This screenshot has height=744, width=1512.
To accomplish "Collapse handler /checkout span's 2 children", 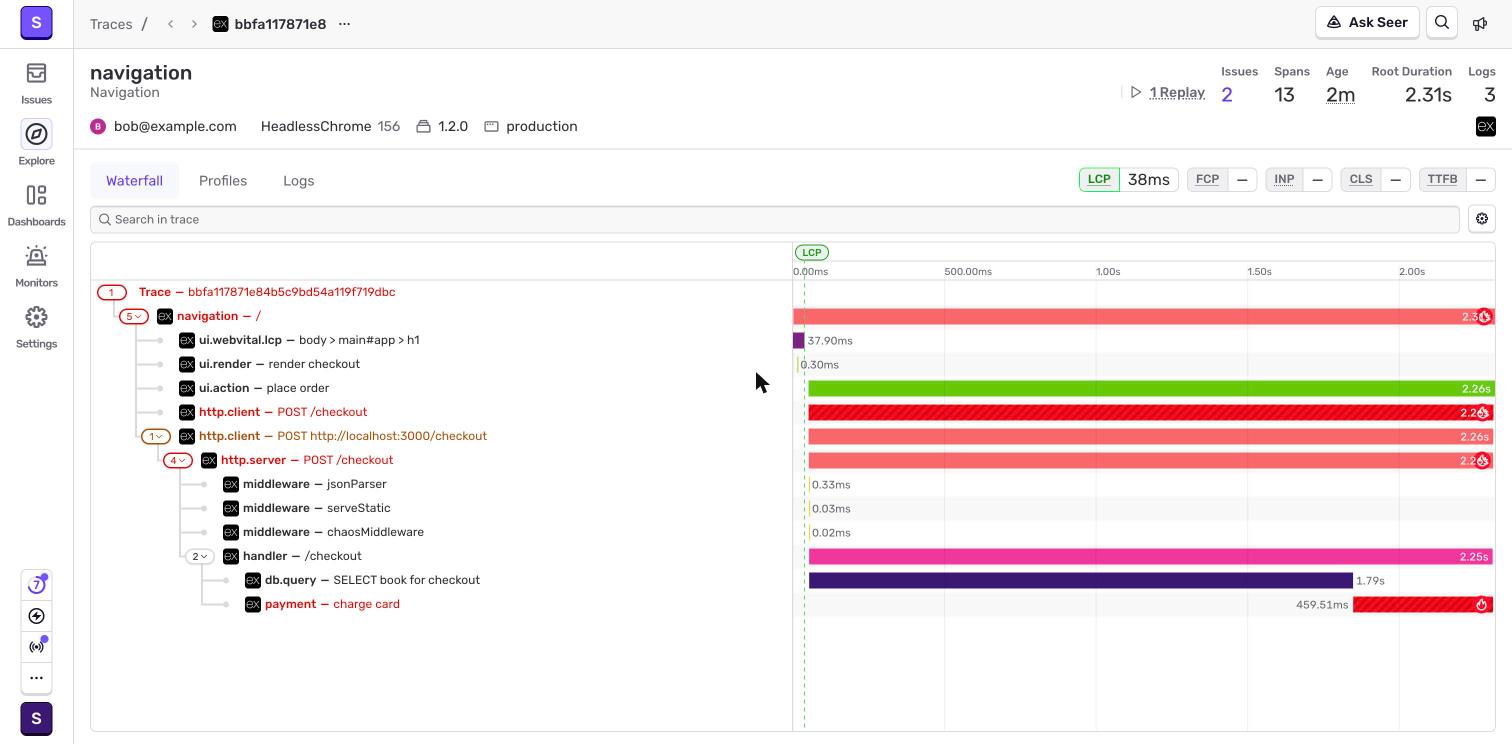I will [x=199, y=556].
